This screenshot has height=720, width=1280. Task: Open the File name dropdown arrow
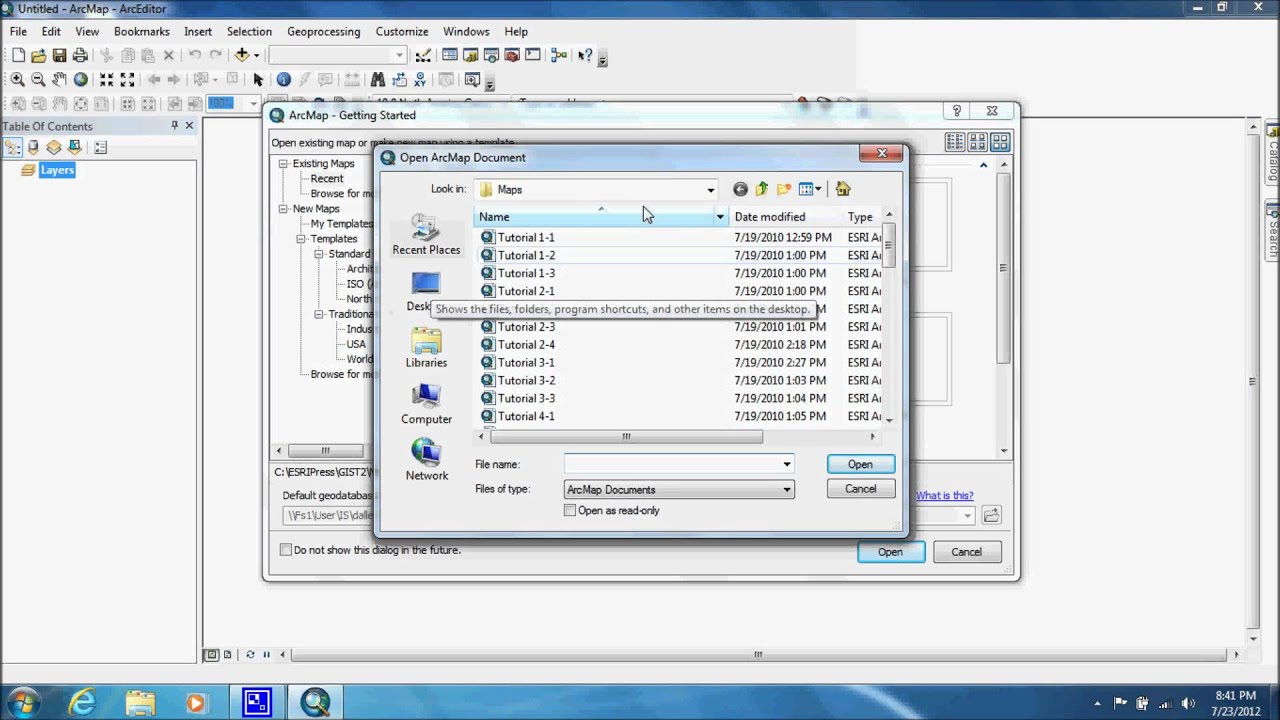(787, 464)
